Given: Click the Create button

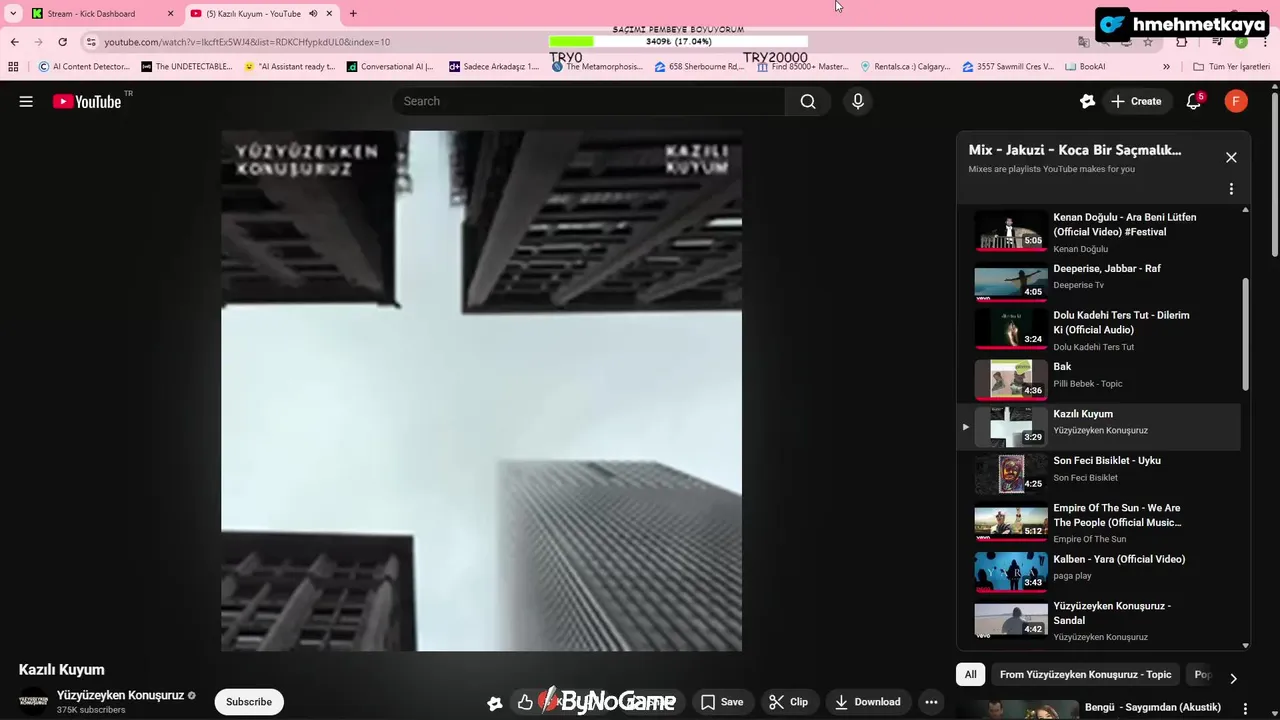Looking at the screenshot, I should (1136, 101).
